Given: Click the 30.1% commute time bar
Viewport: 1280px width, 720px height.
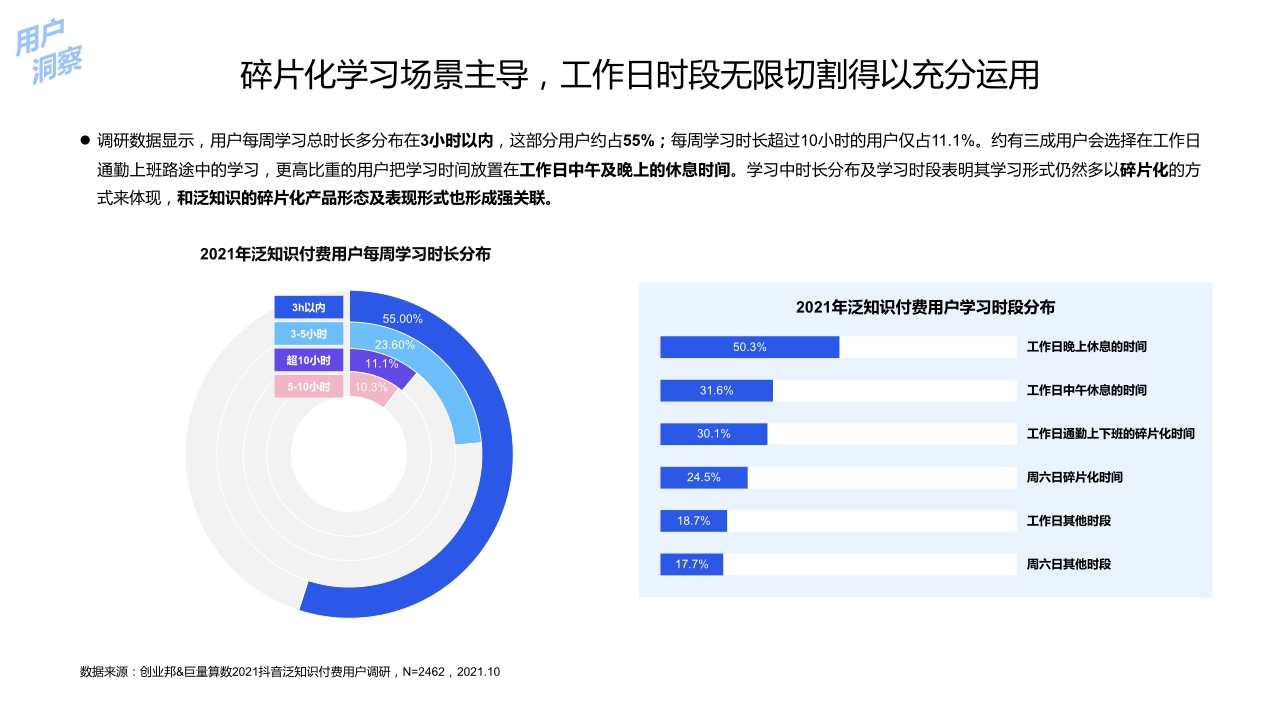Looking at the screenshot, I should 713,434.
